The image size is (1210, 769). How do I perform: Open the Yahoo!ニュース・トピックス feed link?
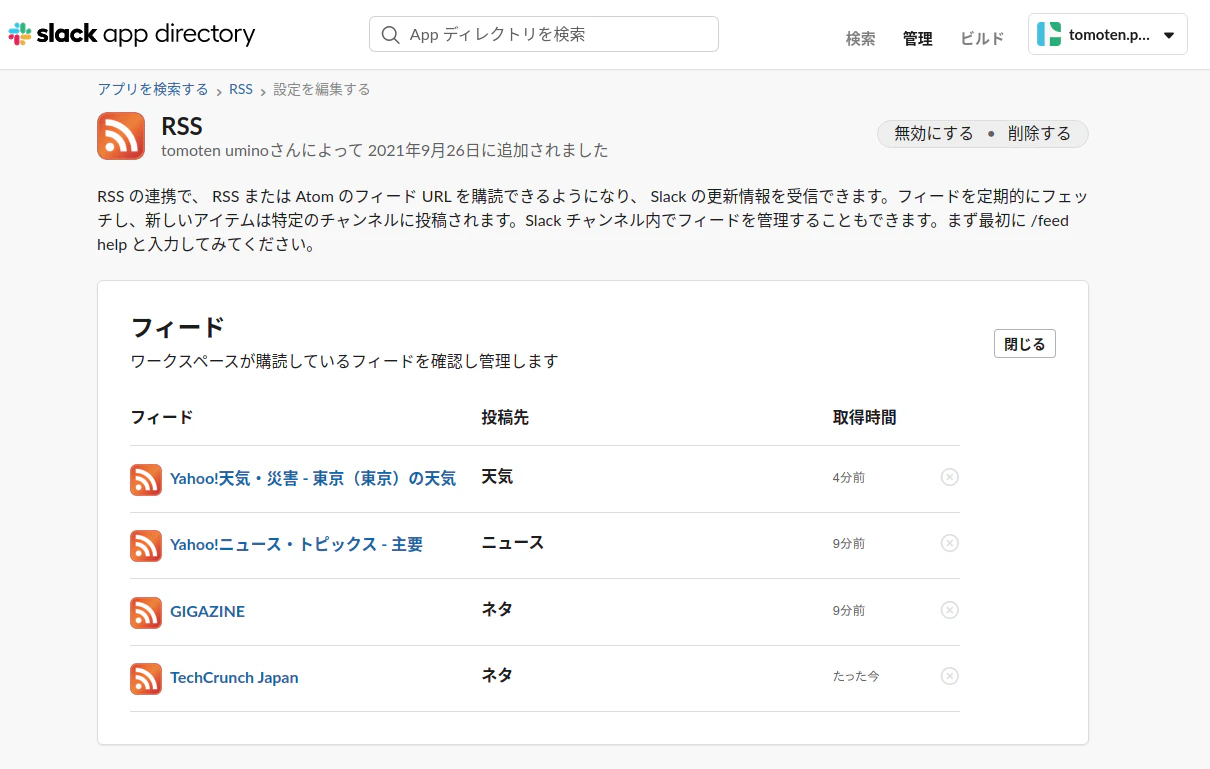tap(295, 544)
